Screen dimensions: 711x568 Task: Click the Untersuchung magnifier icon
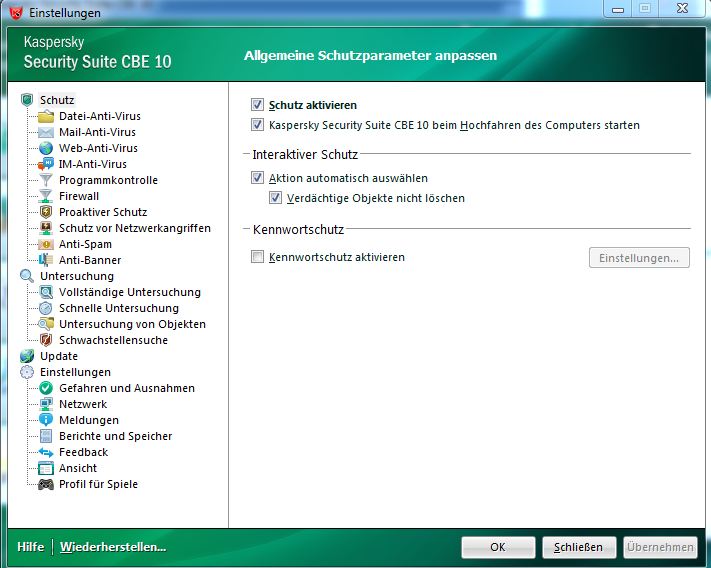click(x=27, y=276)
